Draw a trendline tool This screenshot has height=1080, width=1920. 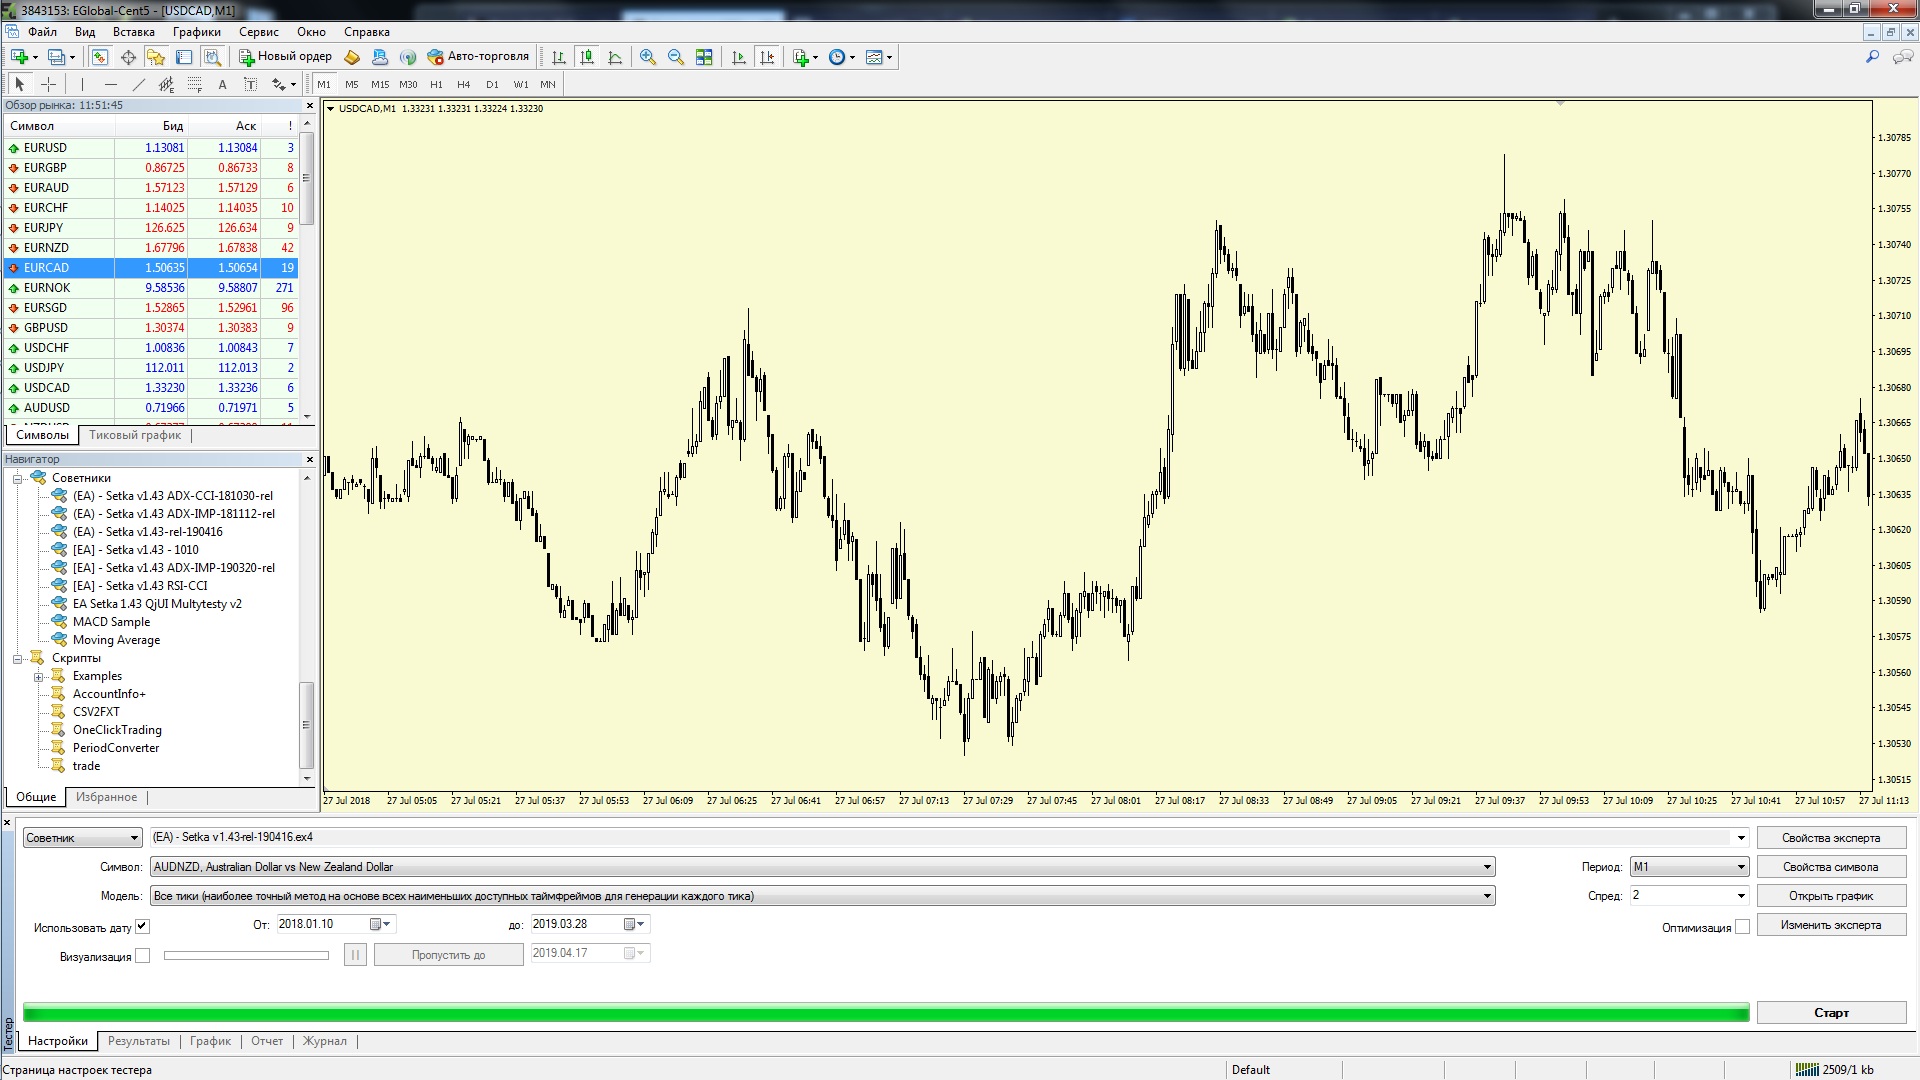[x=138, y=84]
